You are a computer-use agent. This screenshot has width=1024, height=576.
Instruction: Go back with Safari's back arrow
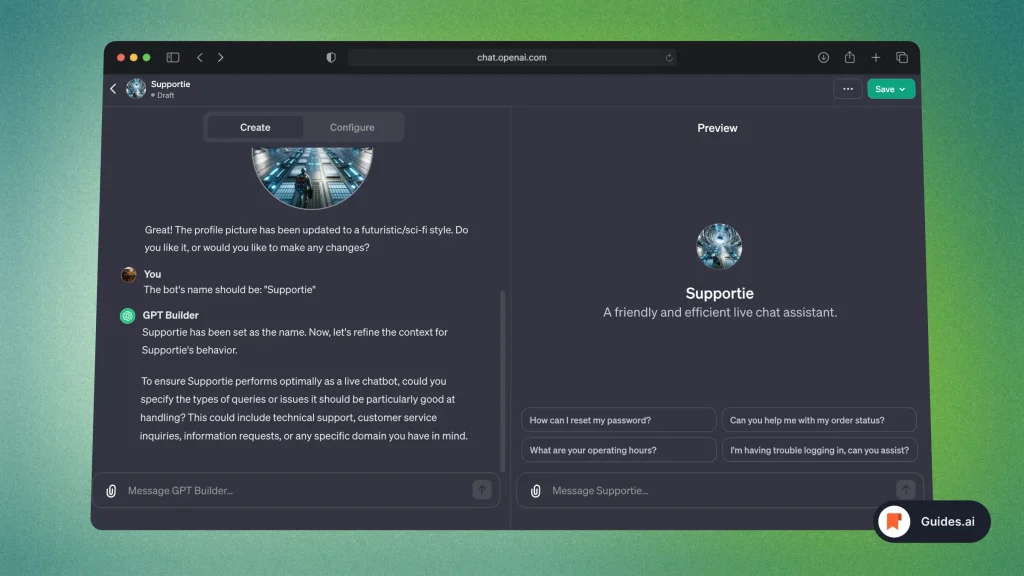pyautogui.click(x=200, y=57)
